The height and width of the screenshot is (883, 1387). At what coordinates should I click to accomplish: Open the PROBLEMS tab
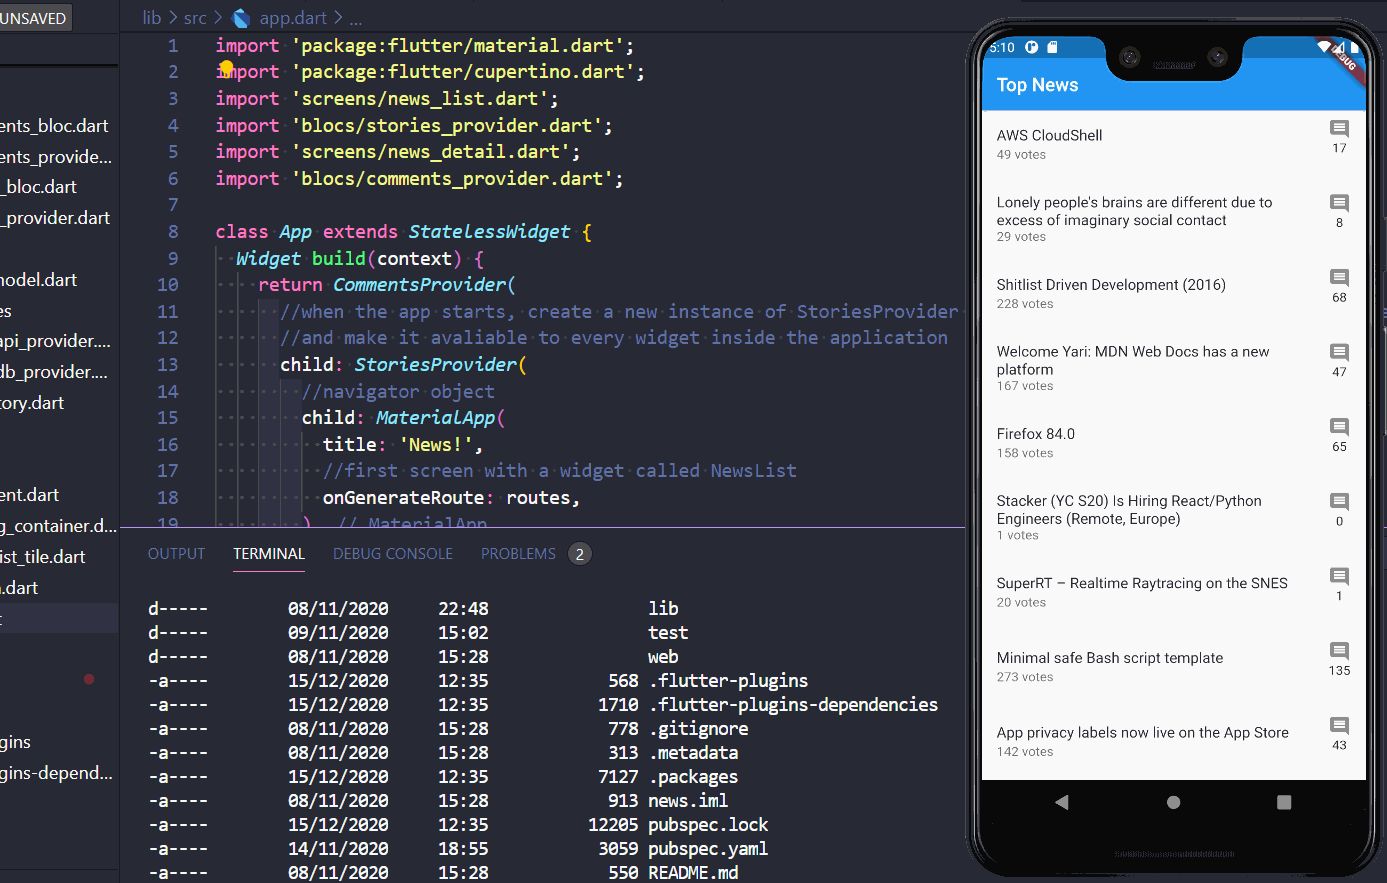click(x=518, y=554)
